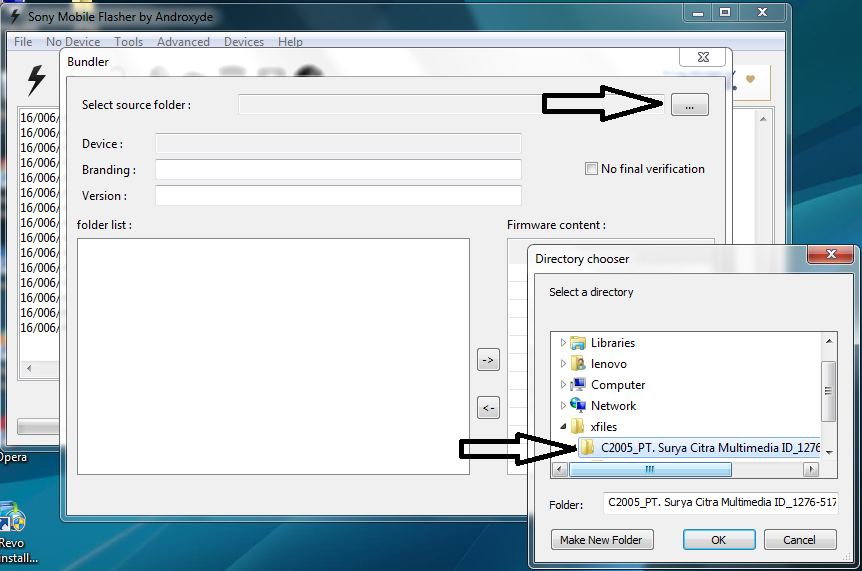This screenshot has width=862, height=571.
Task: Click inside the folder list box
Action: click(x=273, y=356)
